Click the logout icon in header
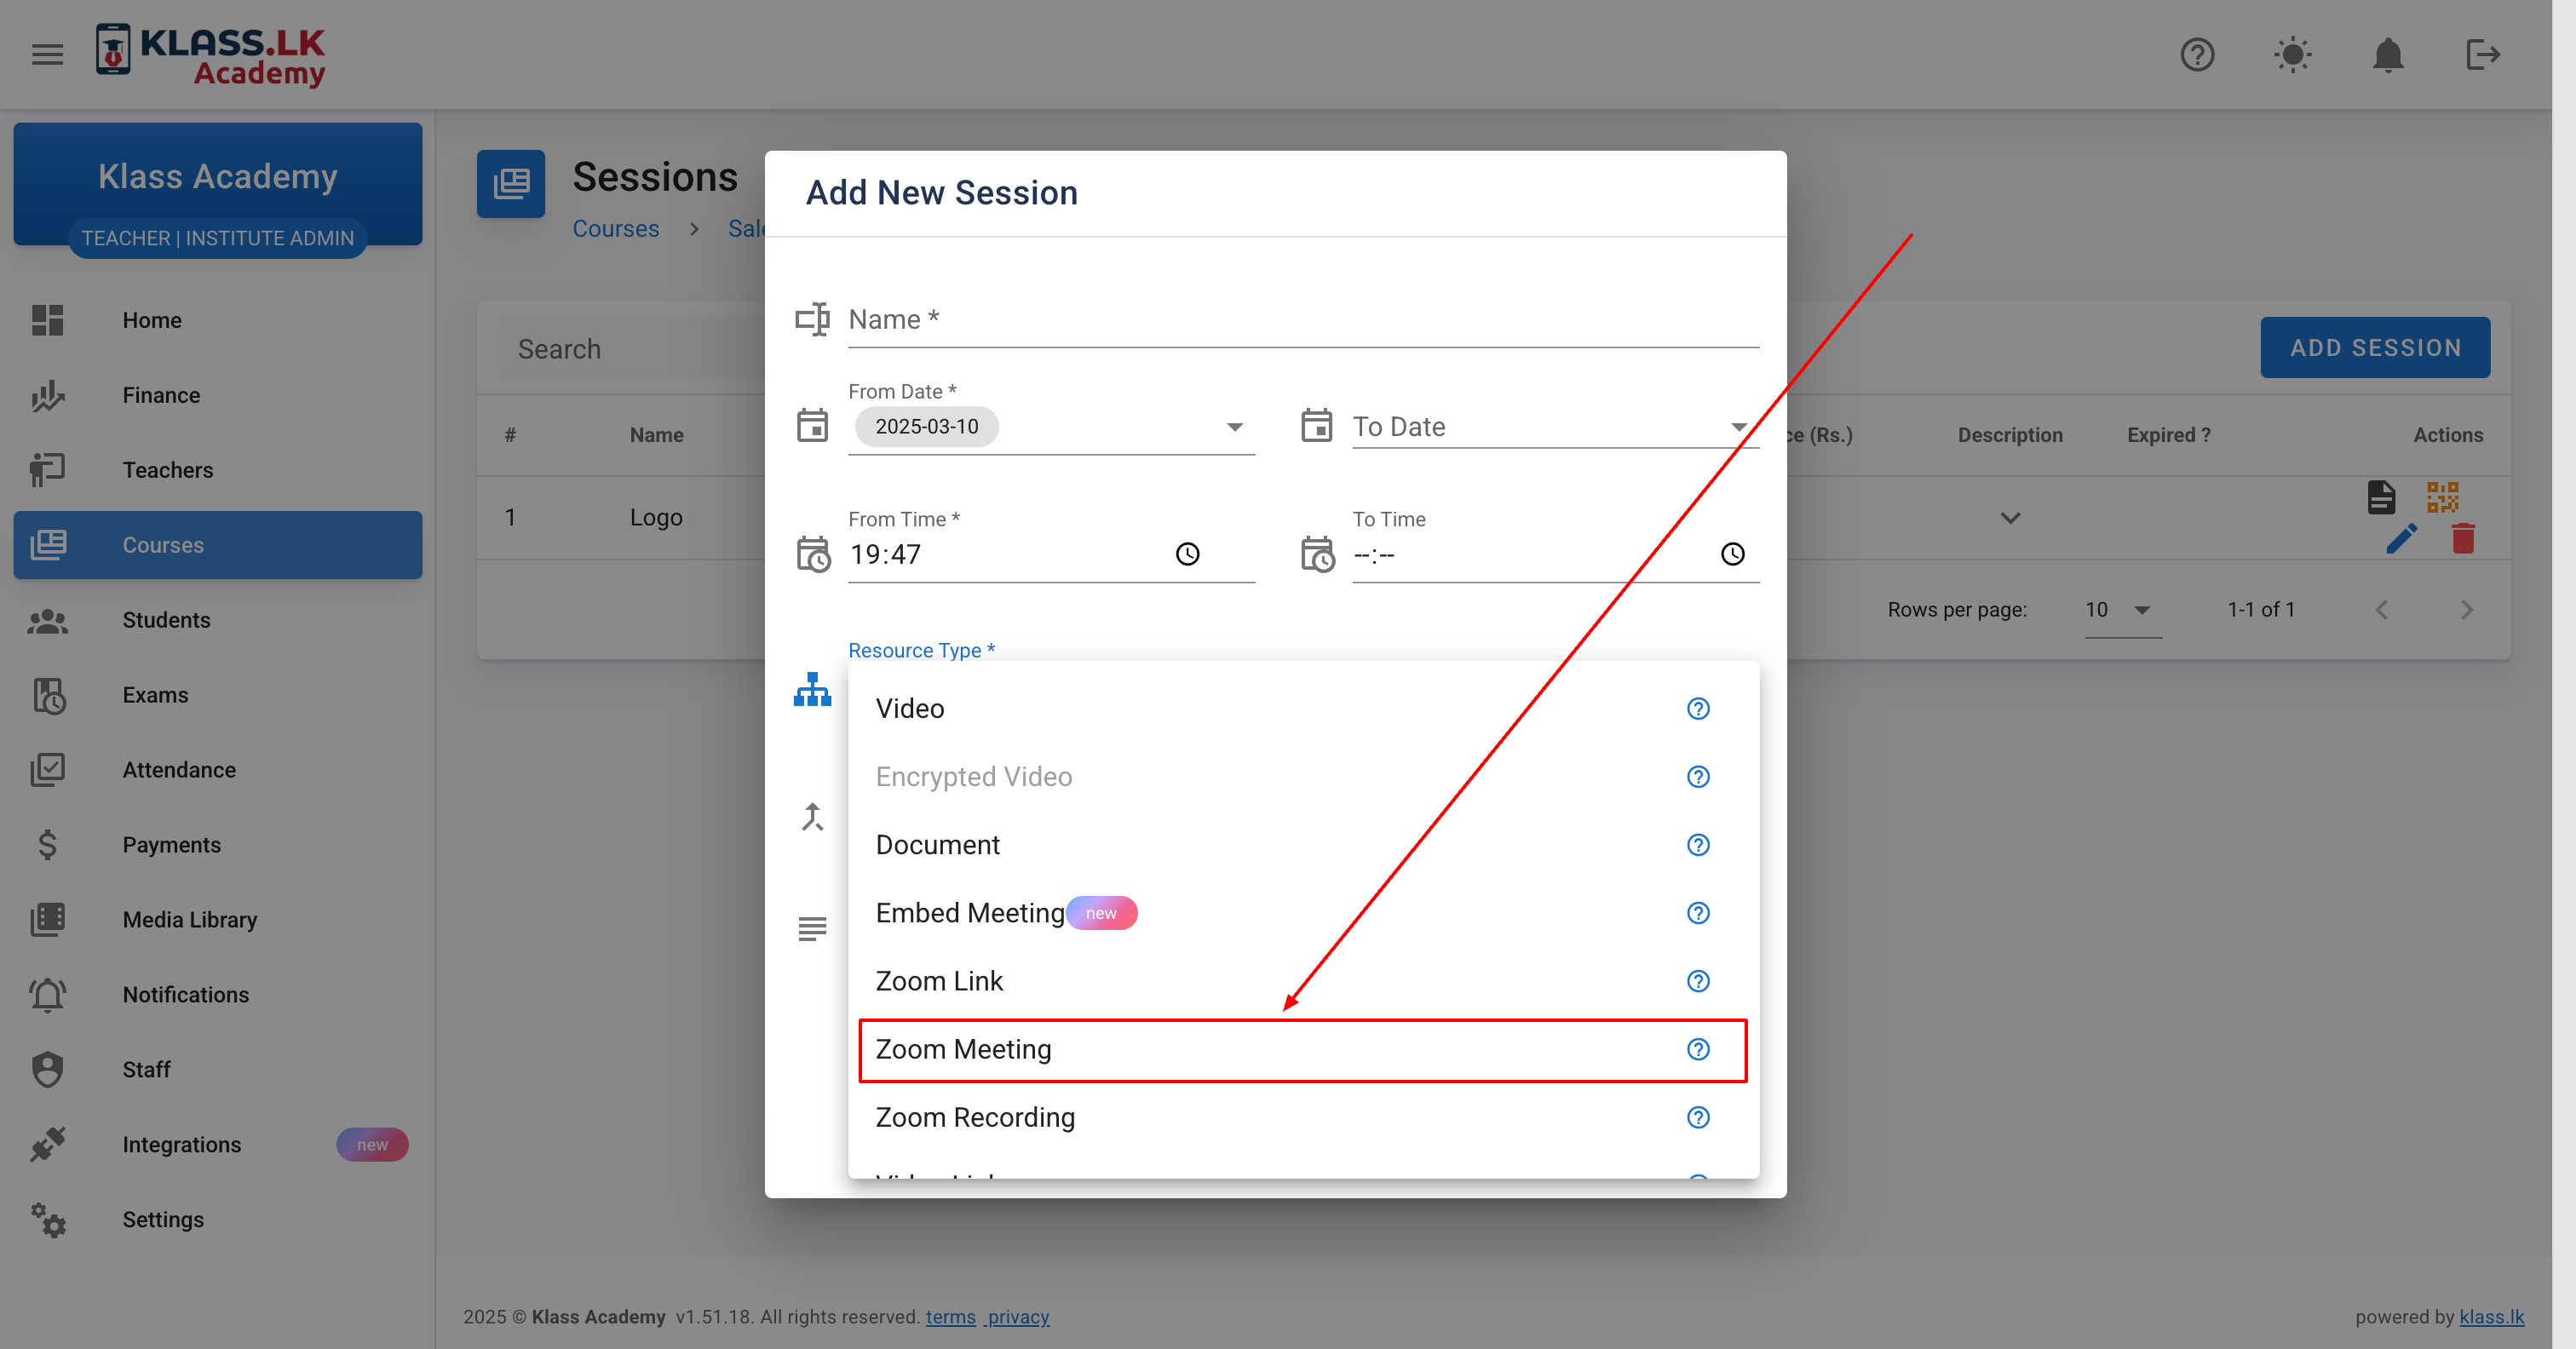This screenshot has height=1349, width=2576. (x=2482, y=54)
